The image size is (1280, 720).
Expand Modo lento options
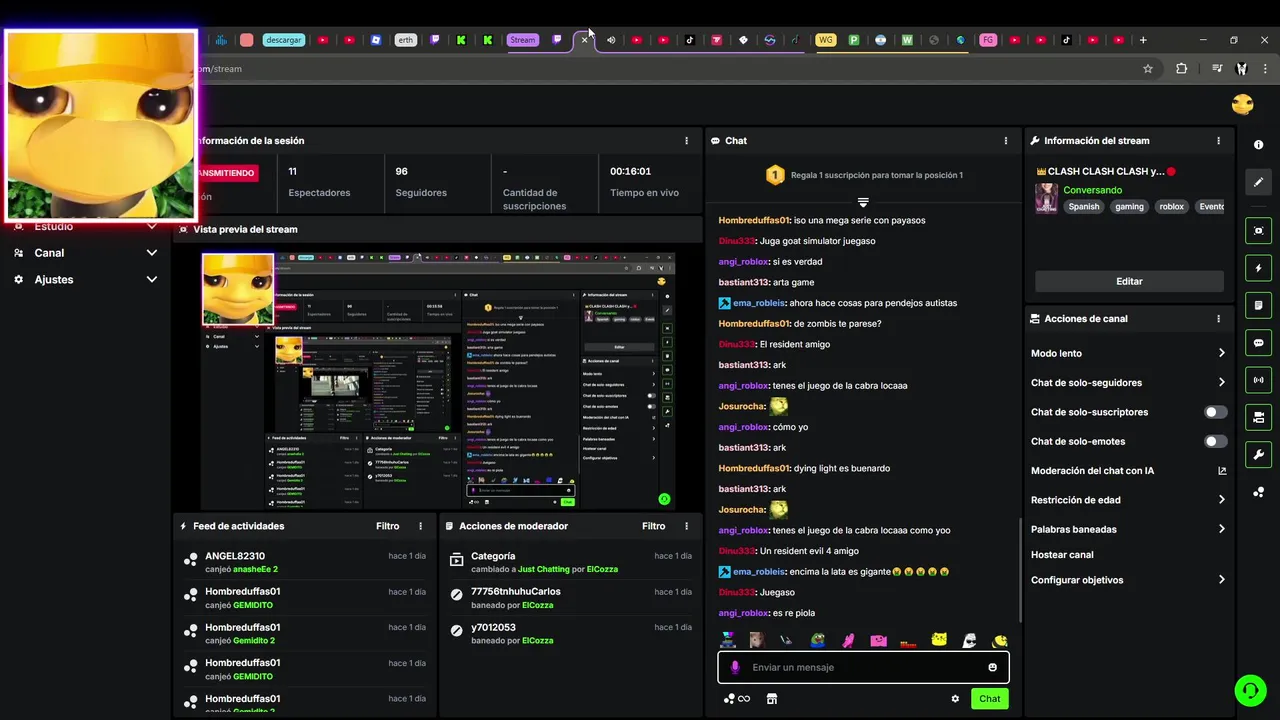[x=1222, y=353]
